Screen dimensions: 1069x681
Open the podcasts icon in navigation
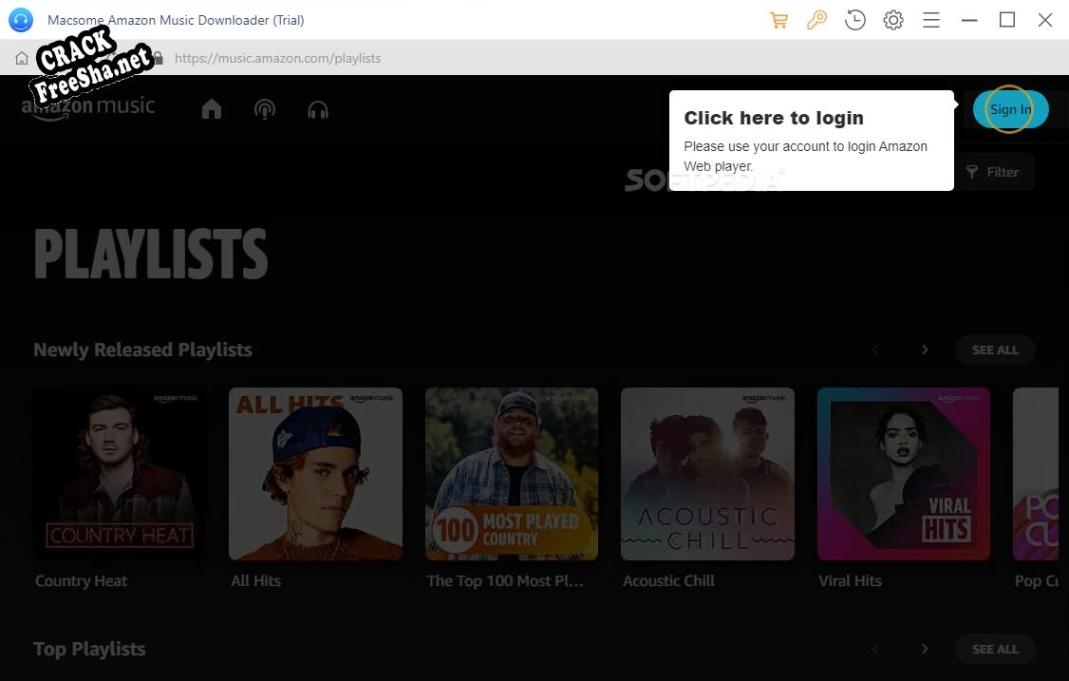pyautogui.click(x=265, y=109)
